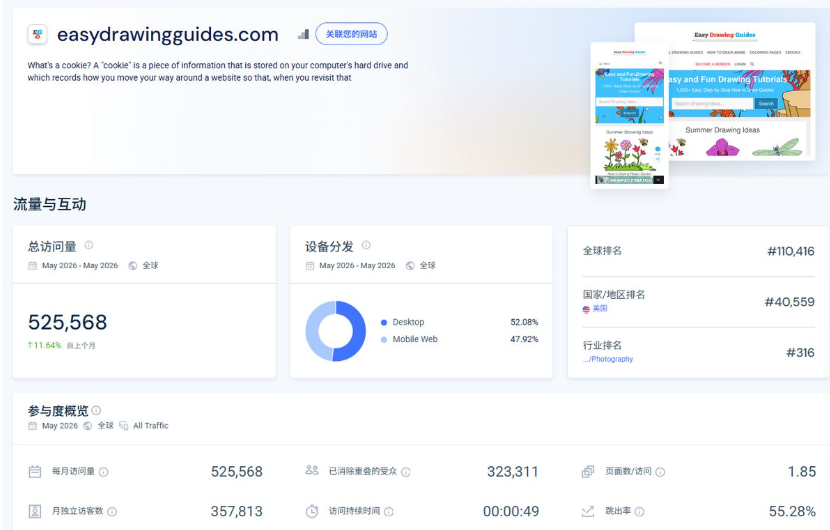
Task: Click calendar icon in 参与度概览 header
Action: (x=33, y=426)
